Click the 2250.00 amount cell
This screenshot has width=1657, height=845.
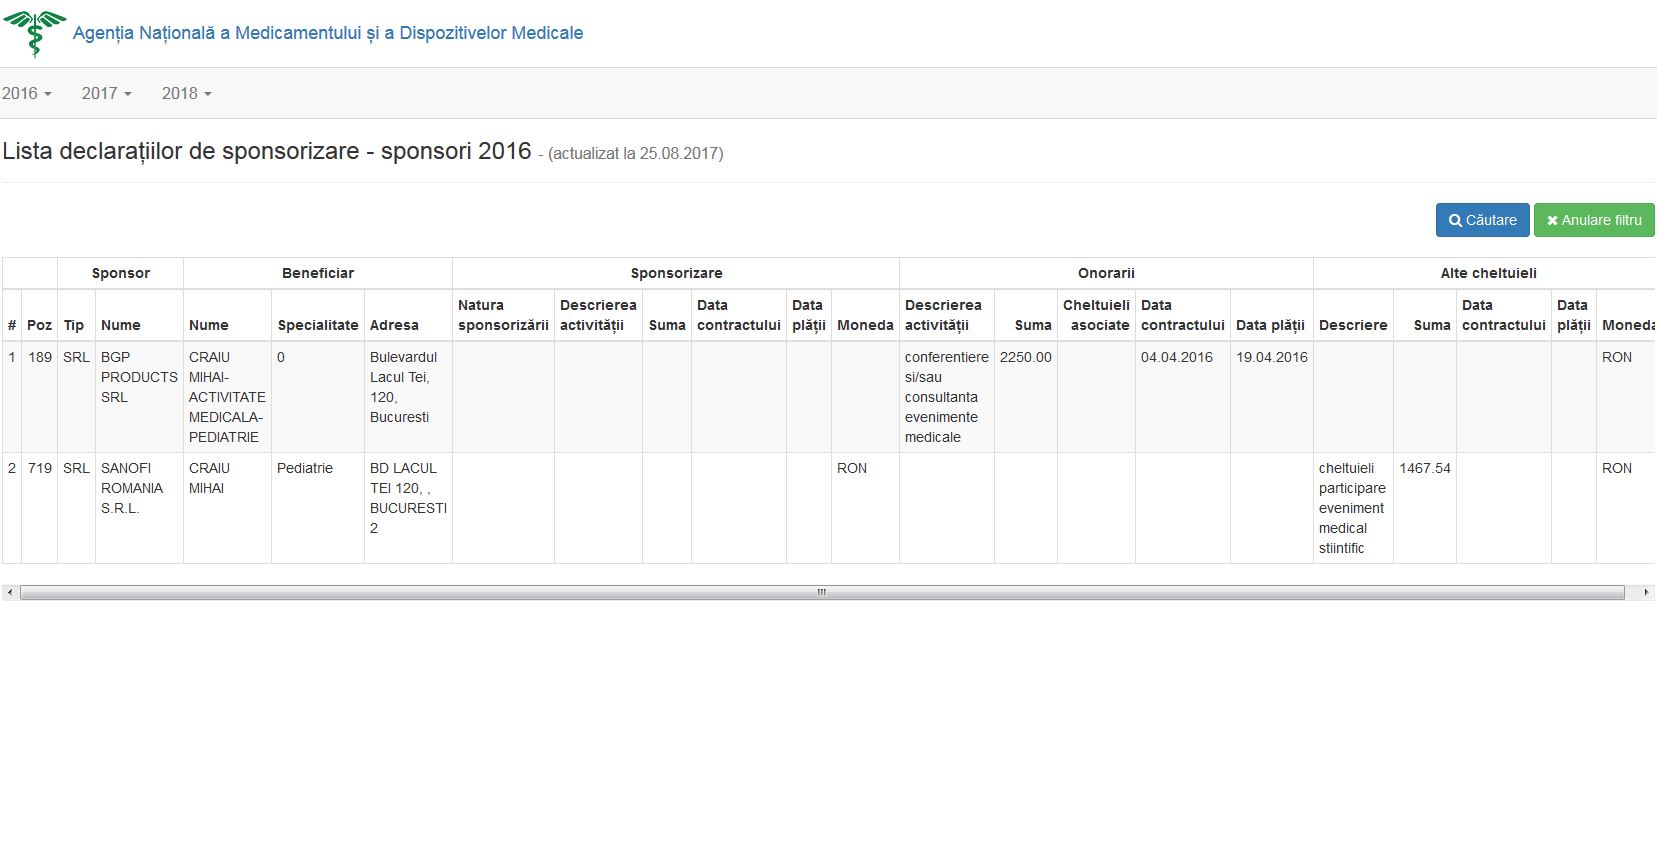pyautogui.click(x=1025, y=357)
